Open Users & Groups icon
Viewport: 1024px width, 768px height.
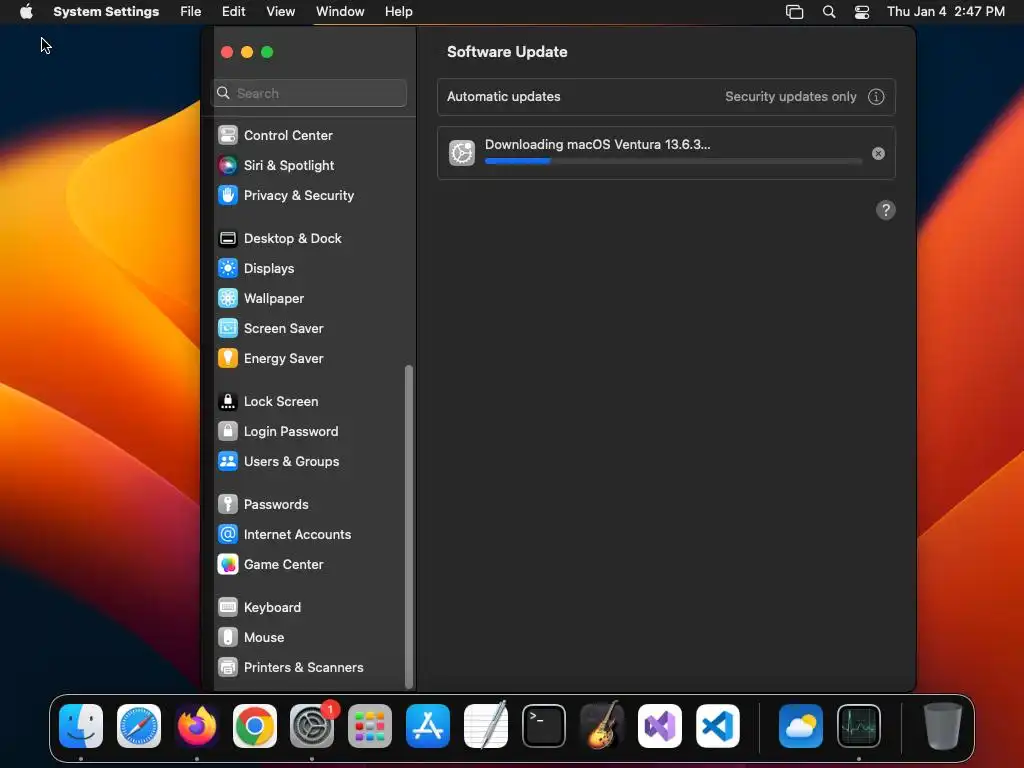228,462
